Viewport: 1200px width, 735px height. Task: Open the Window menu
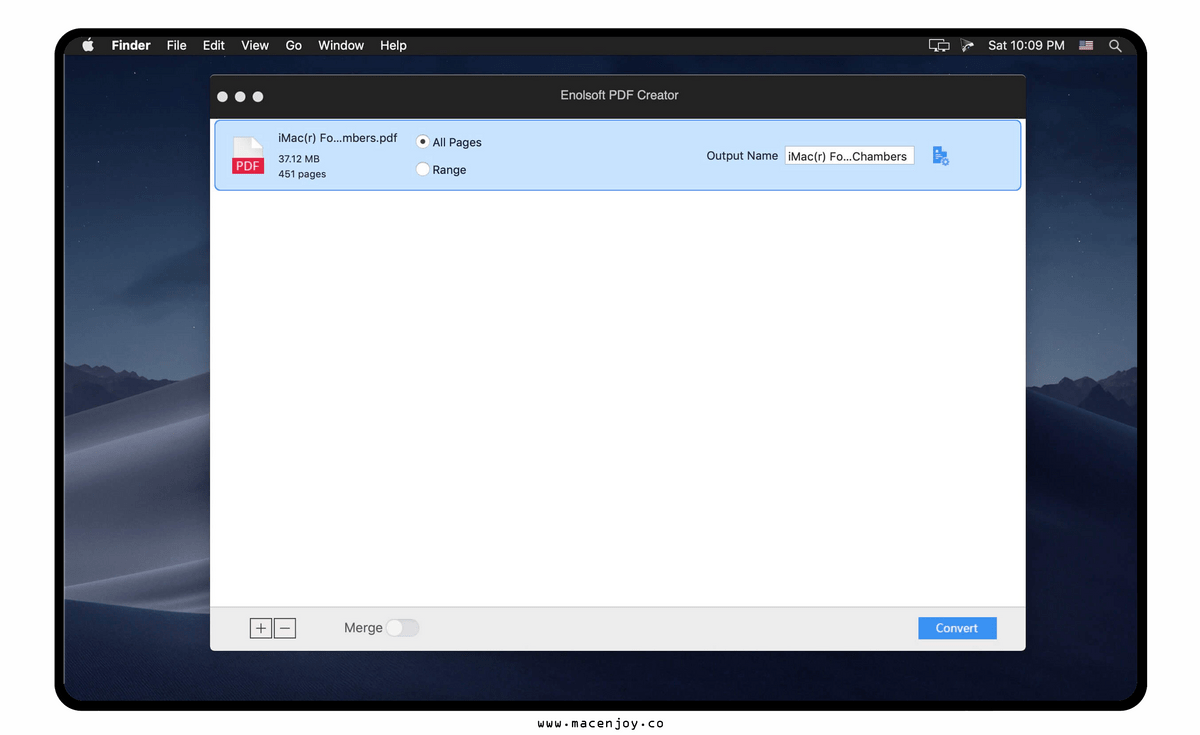pos(341,45)
